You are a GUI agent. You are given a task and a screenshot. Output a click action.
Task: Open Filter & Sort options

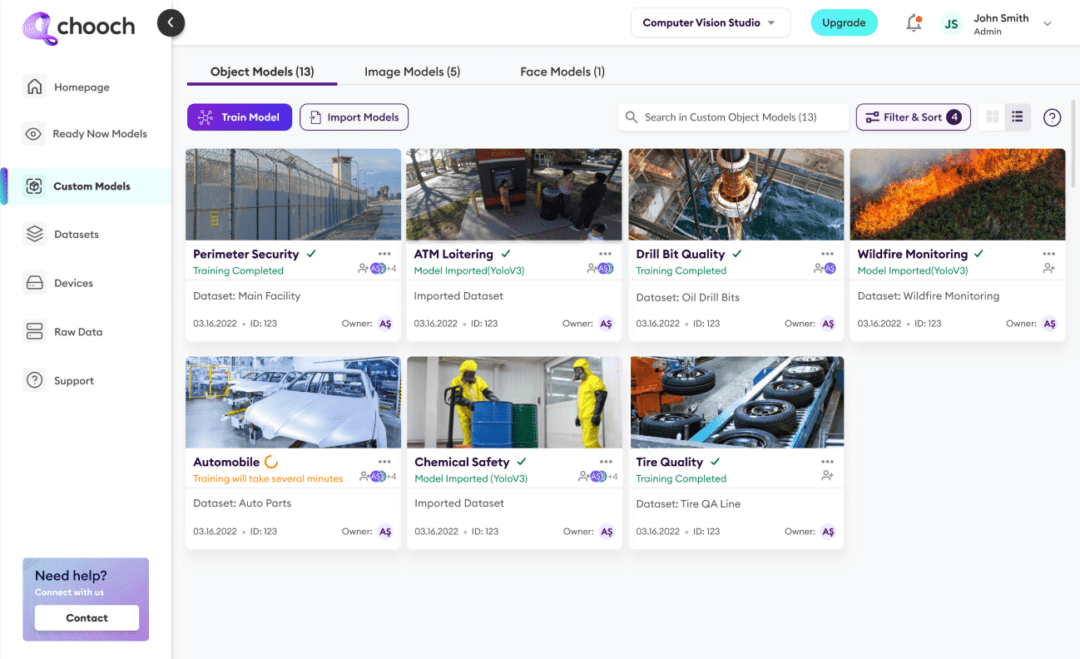pyautogui.click(x=913, y=118)
